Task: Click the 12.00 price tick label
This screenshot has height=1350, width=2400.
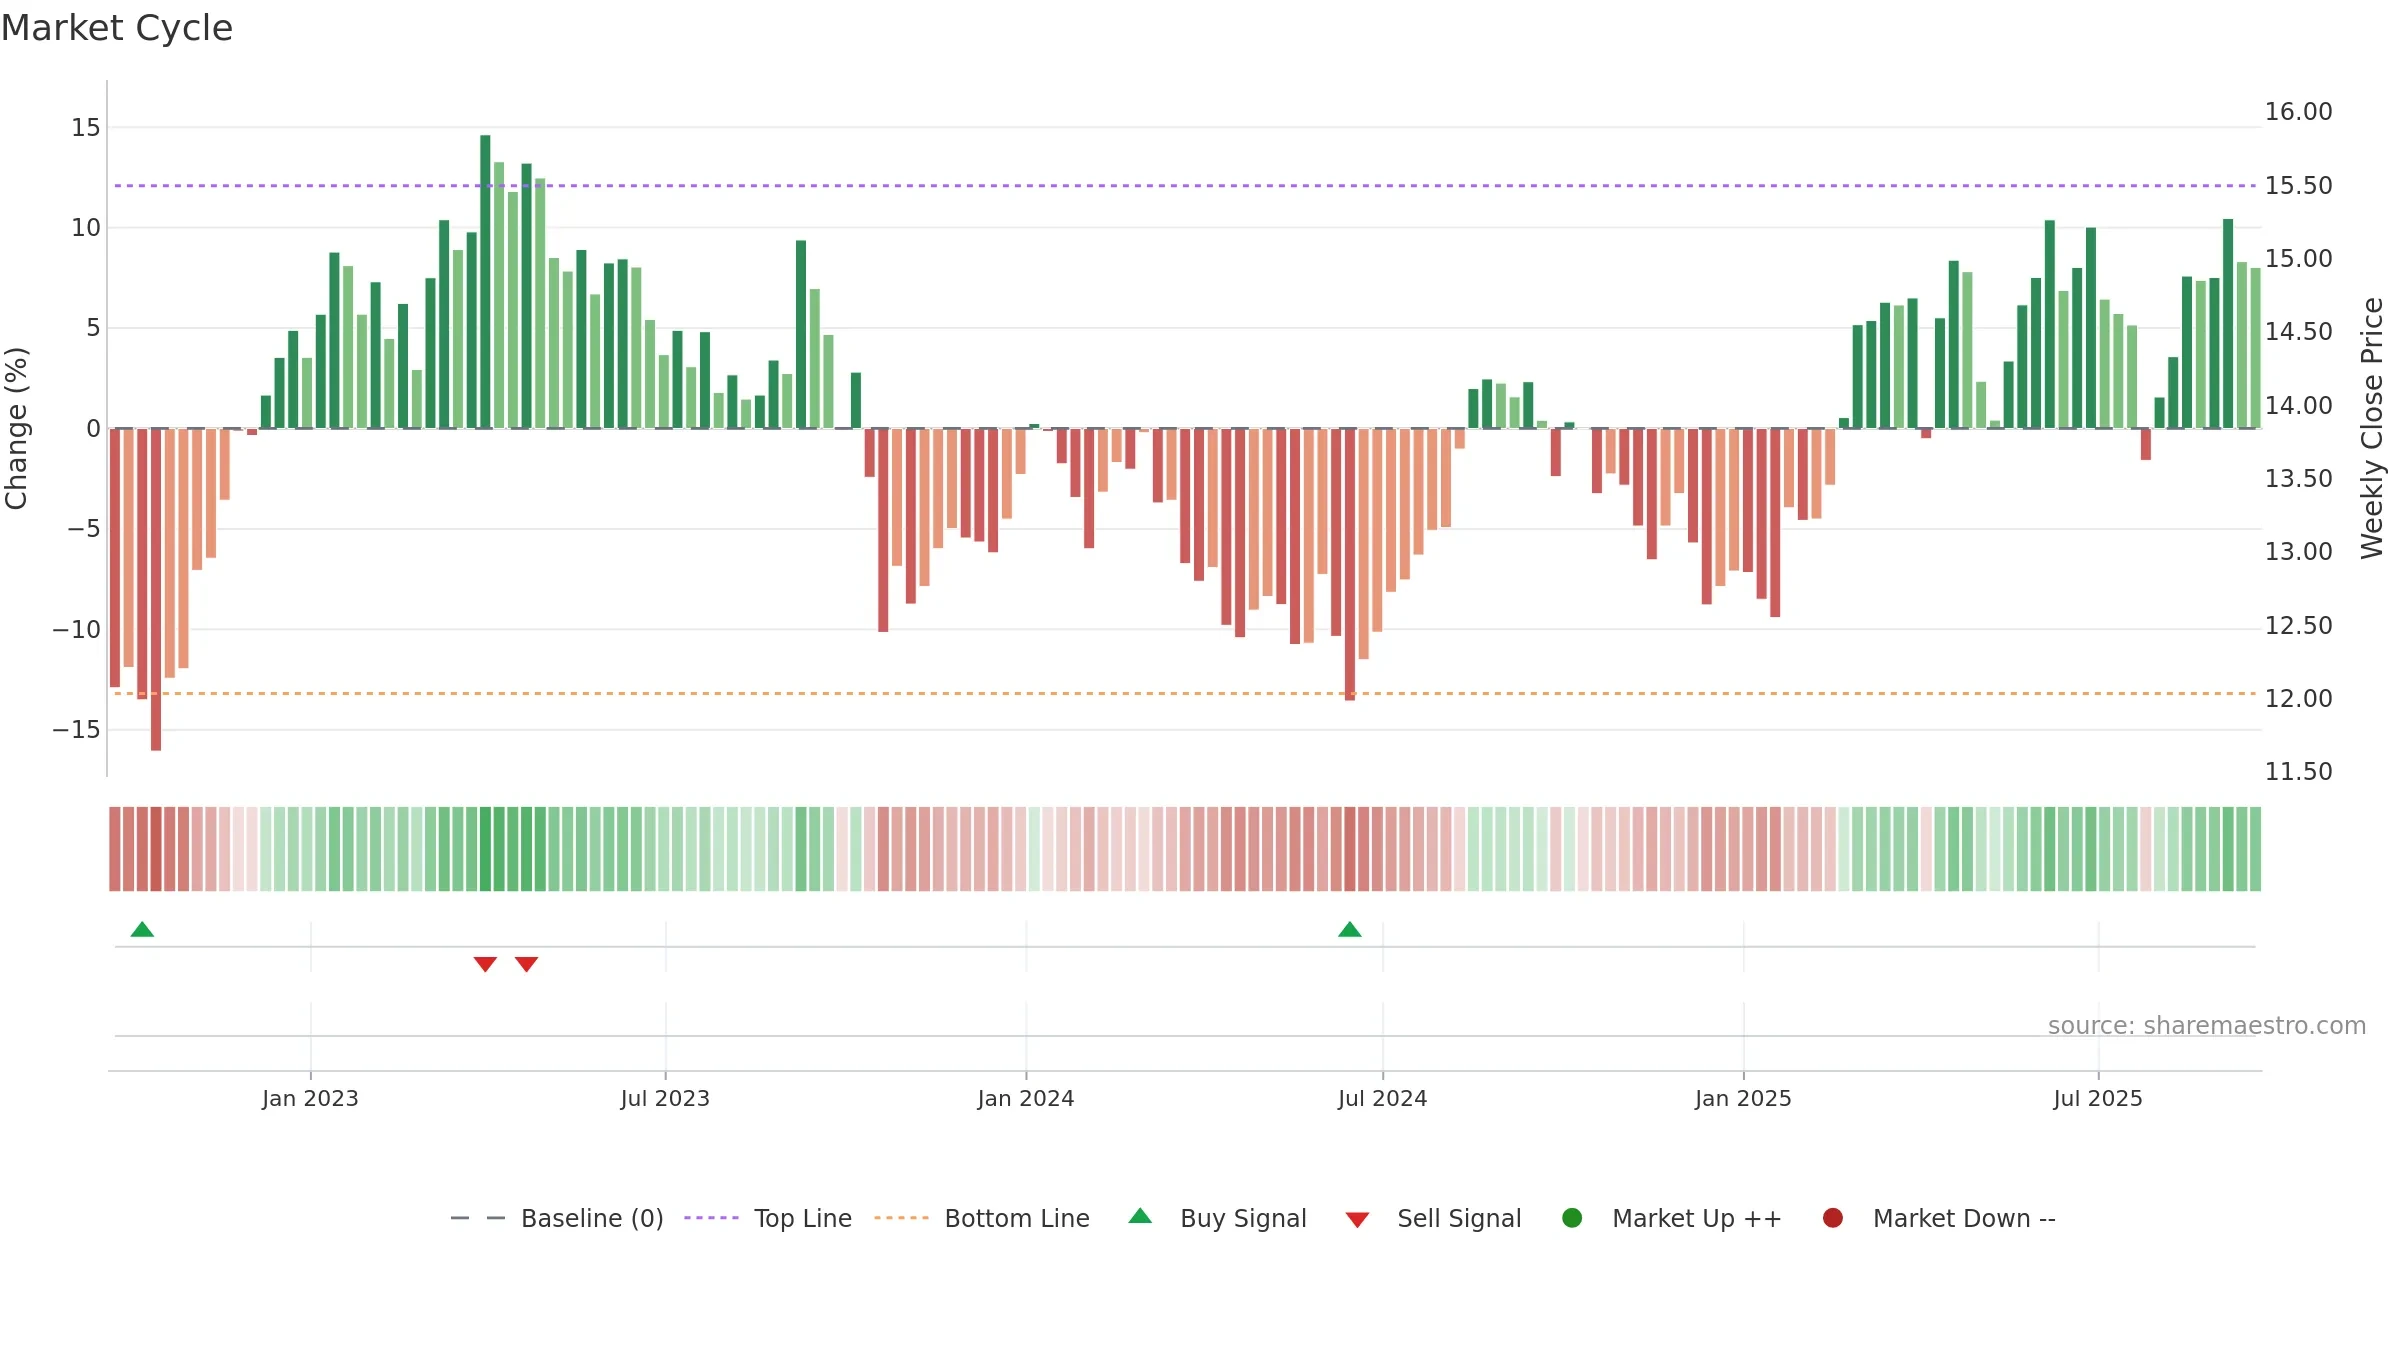Action: click(2298, 699)
